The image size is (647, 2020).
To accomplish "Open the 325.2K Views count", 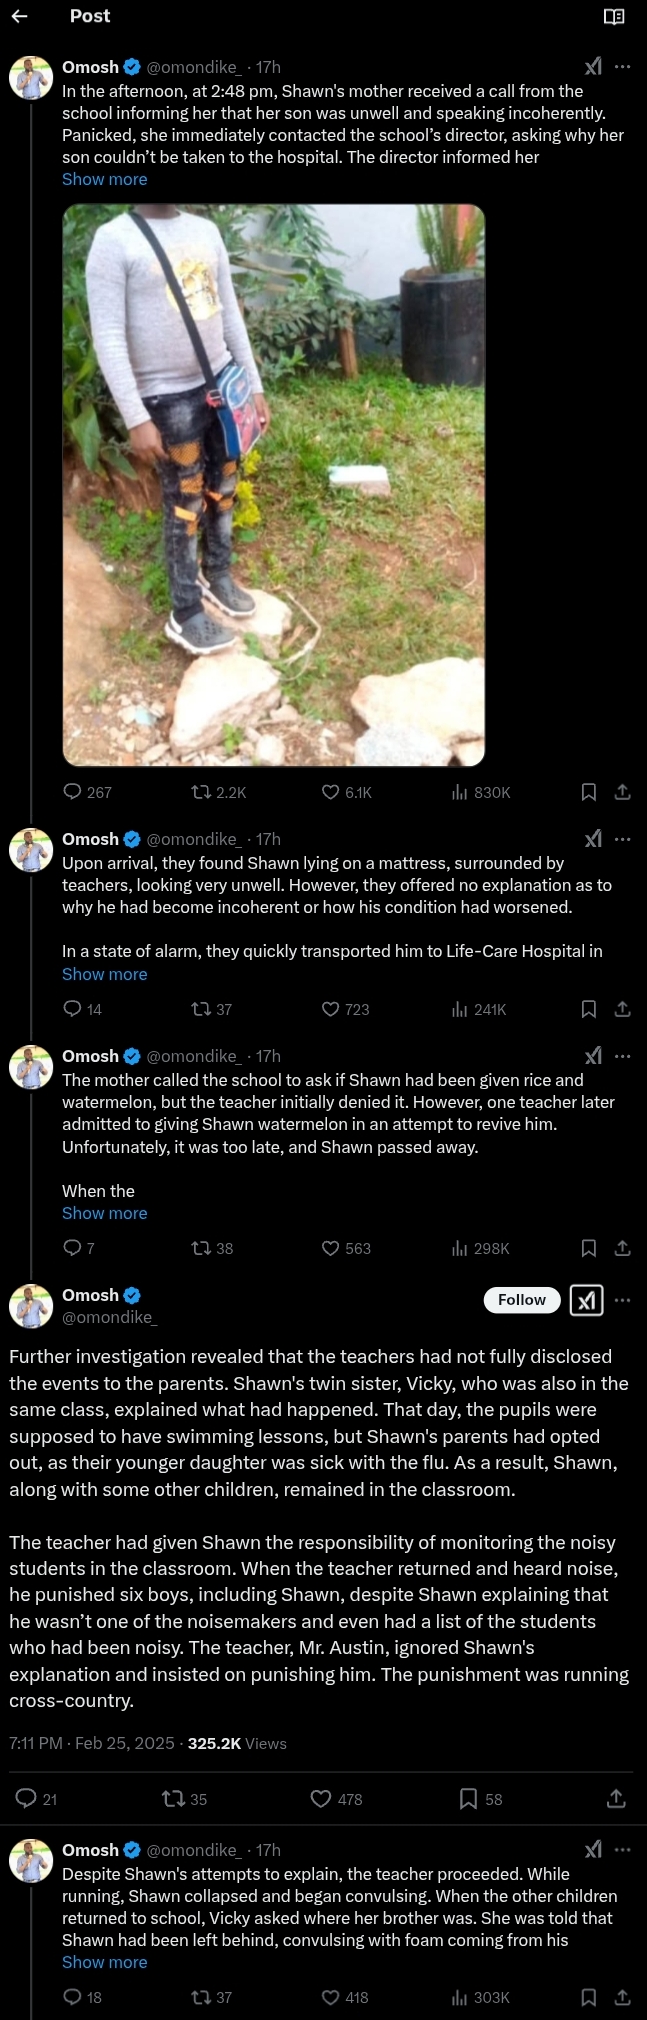I will 237,1743.
